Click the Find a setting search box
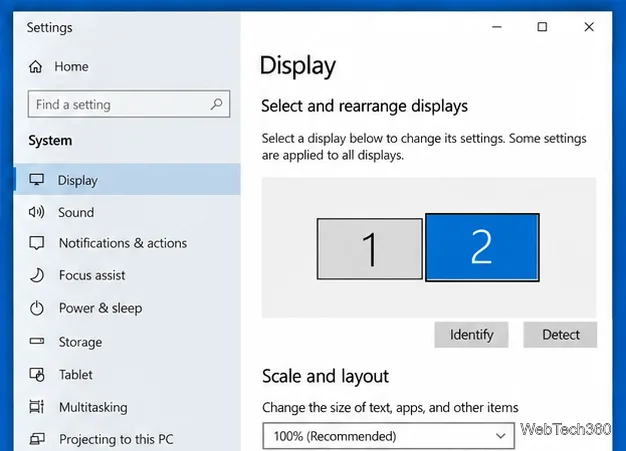This screenshot has width=626, height=451. 129,104
